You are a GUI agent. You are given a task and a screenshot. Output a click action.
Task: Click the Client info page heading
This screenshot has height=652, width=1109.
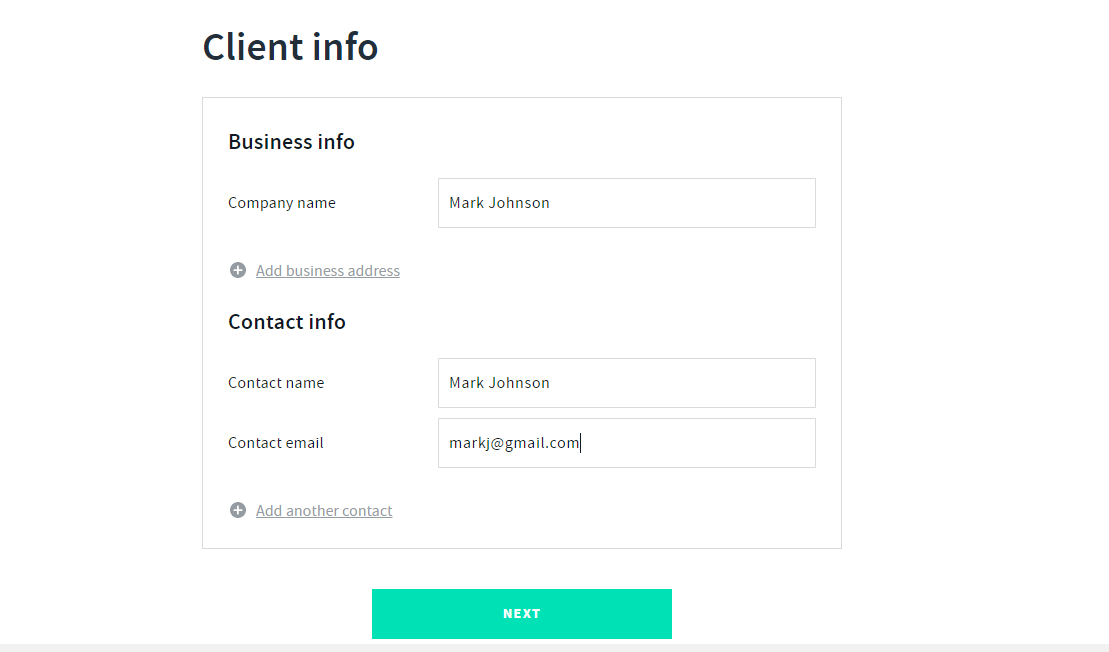point(290,47)
